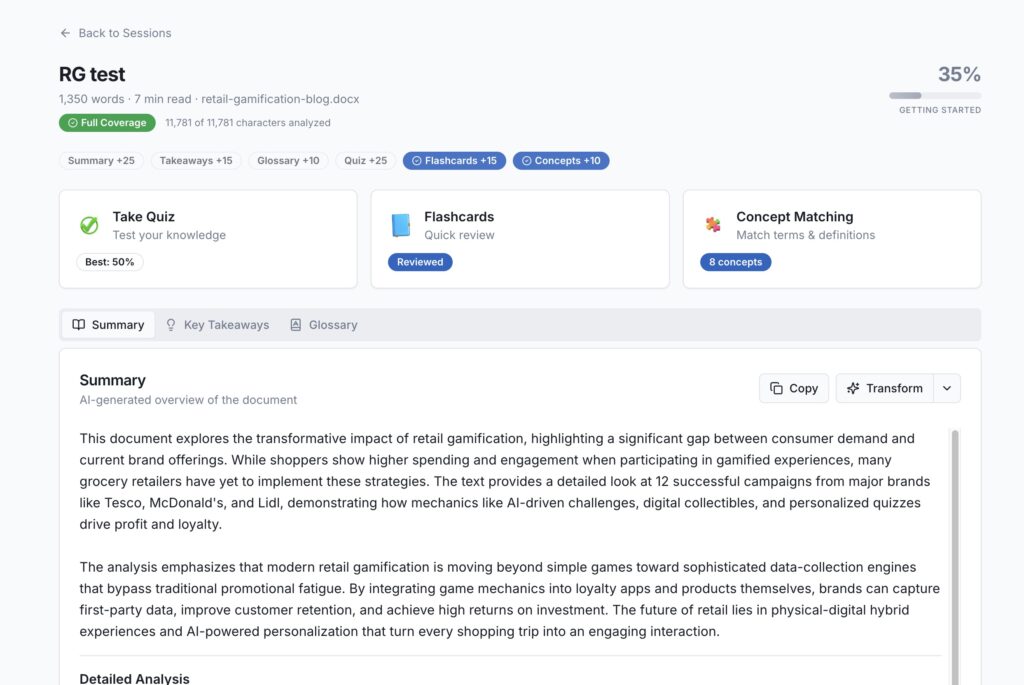Click the back arrow icon
Viewport: 1024px width, 685px height.
(65, 33)
